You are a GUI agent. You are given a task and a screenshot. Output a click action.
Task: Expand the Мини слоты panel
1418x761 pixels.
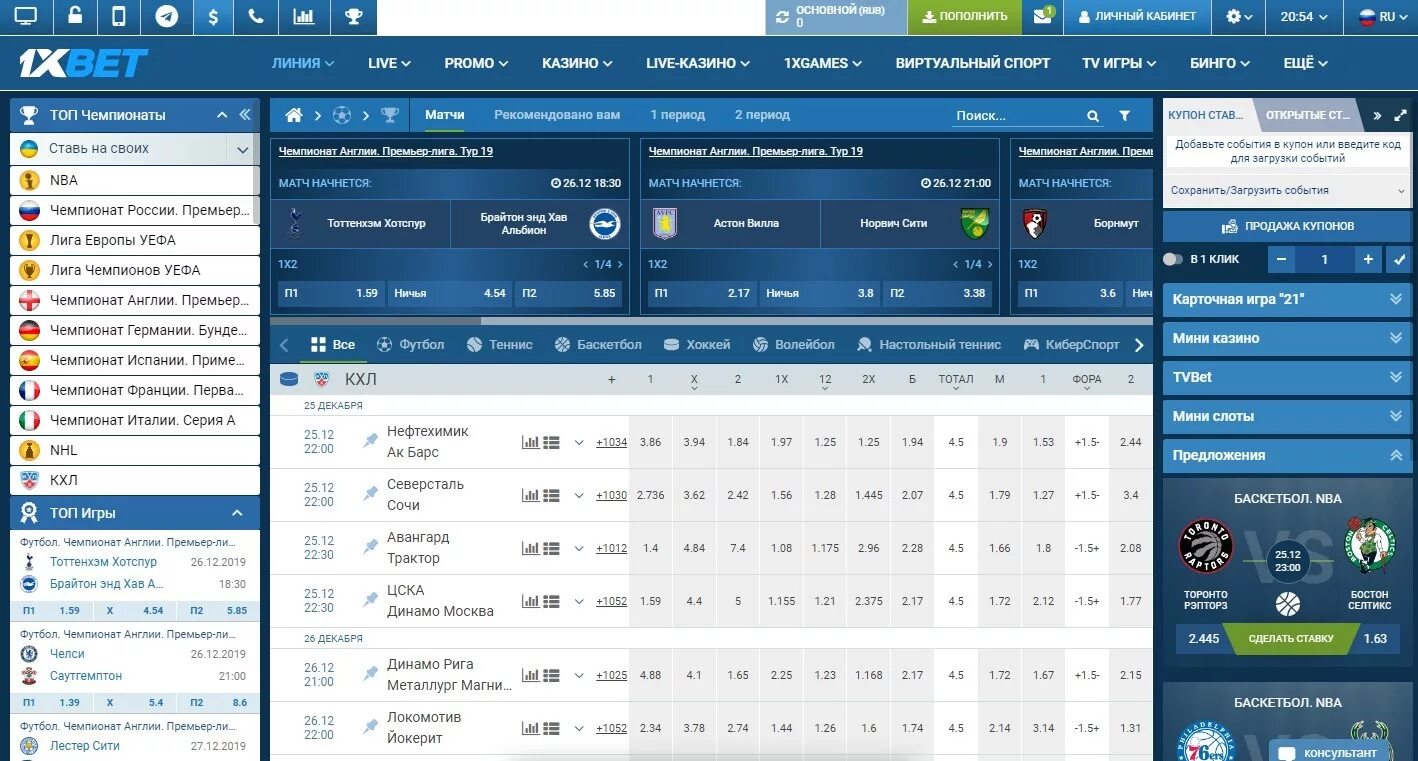tap(1286, 416)
